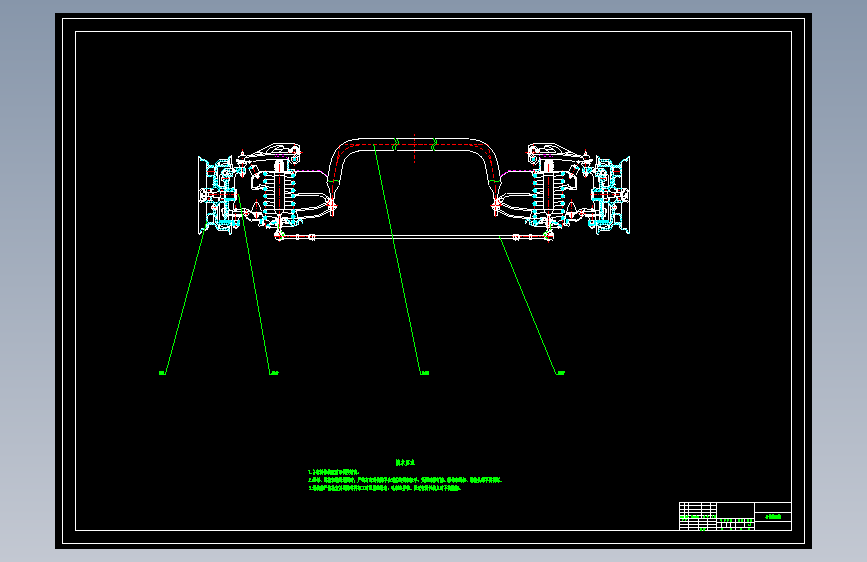Select the callout label of the cross member leader
This screenshot has width=867, height=562.
tap(425, 373)
